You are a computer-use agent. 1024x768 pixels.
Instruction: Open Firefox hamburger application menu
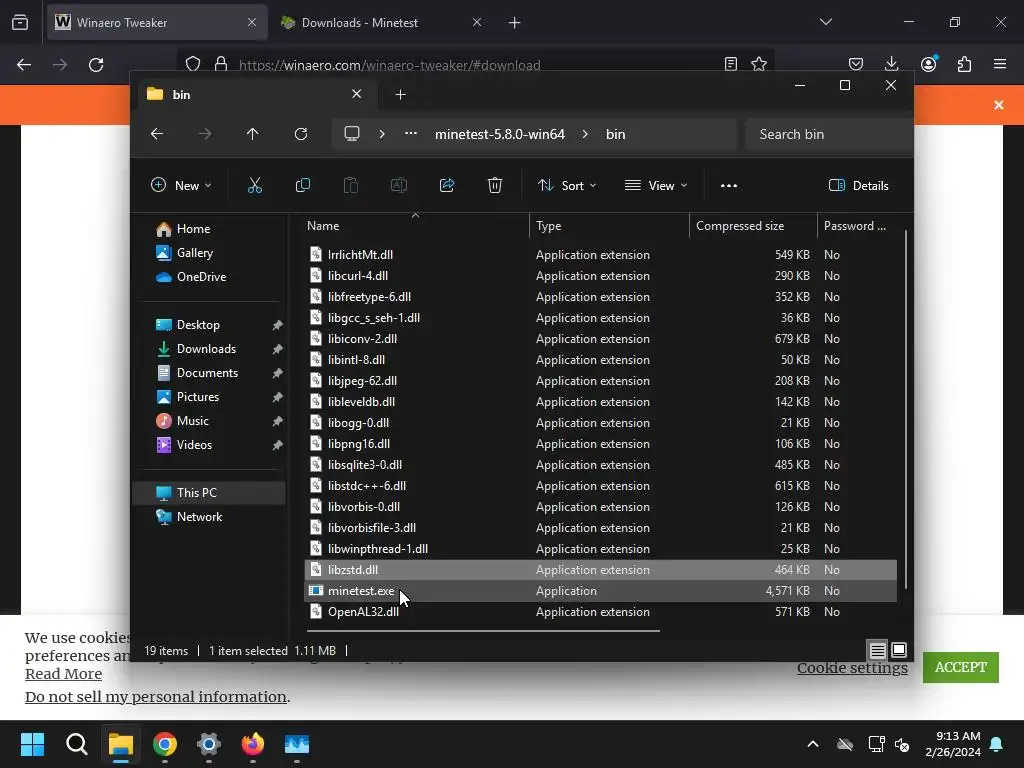(1000, 64)
